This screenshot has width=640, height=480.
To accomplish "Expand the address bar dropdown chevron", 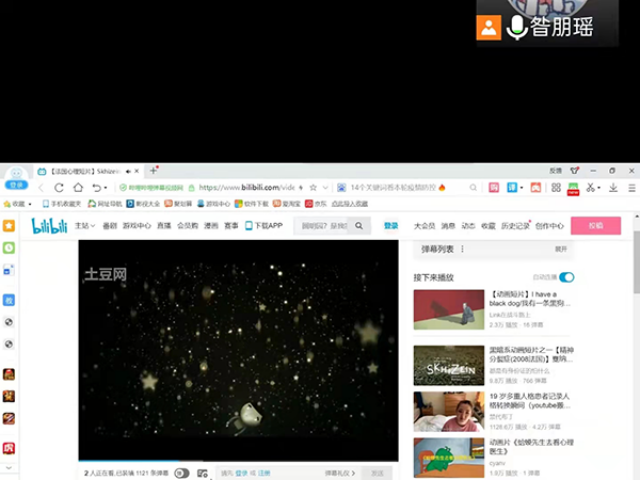I will [325, 188].
